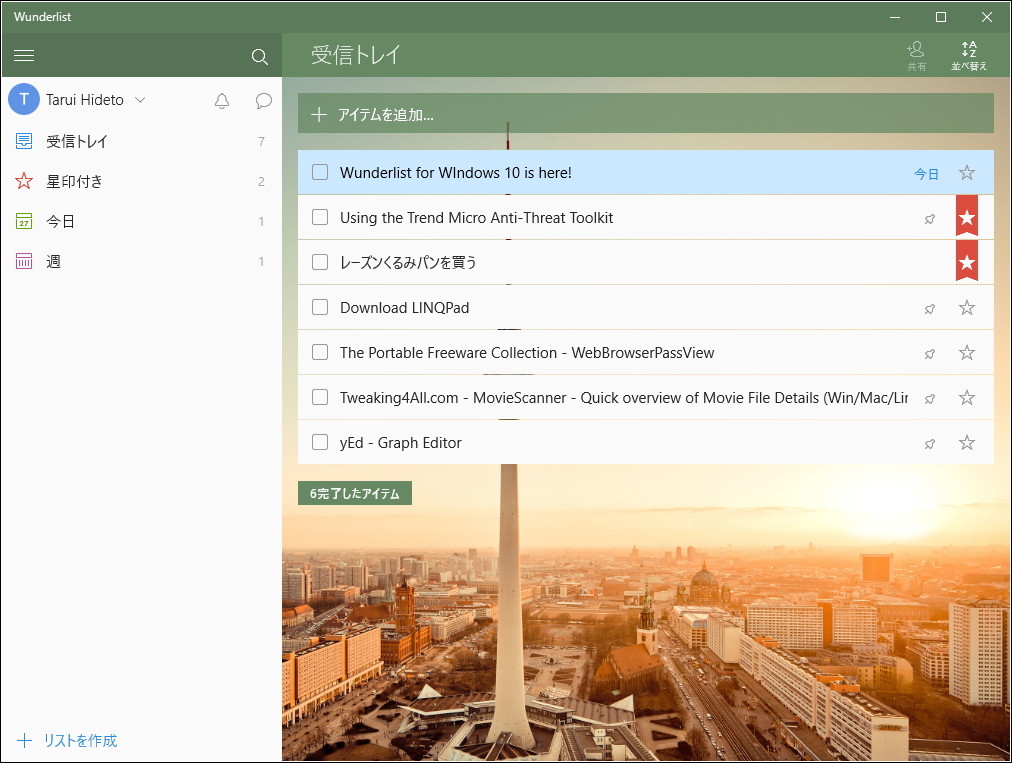The height and width of the screenshot is (763, 1012).
Task: Check off Using the Trend Micro Anti-Threat Toolkit
Action: point(320,218)
